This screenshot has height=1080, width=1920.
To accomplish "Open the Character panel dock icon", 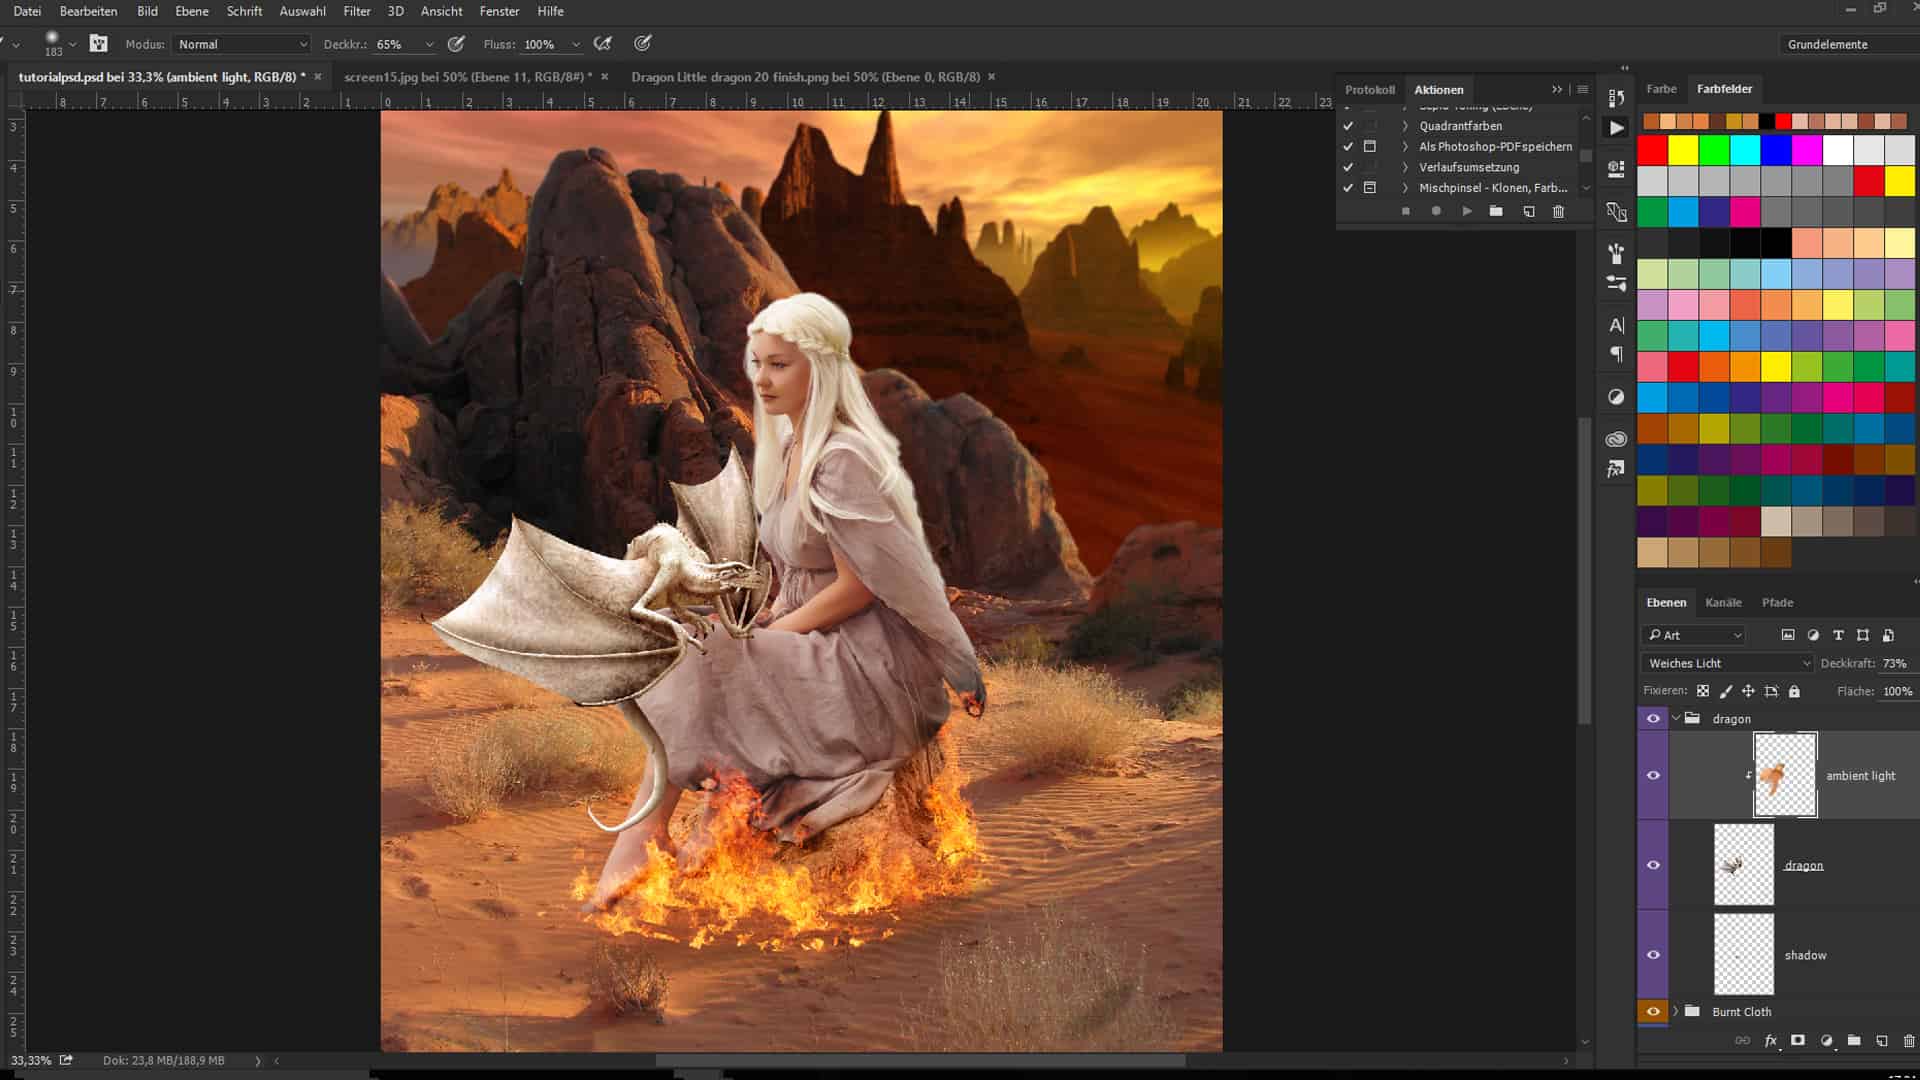I will click(x=1616, y=325).
